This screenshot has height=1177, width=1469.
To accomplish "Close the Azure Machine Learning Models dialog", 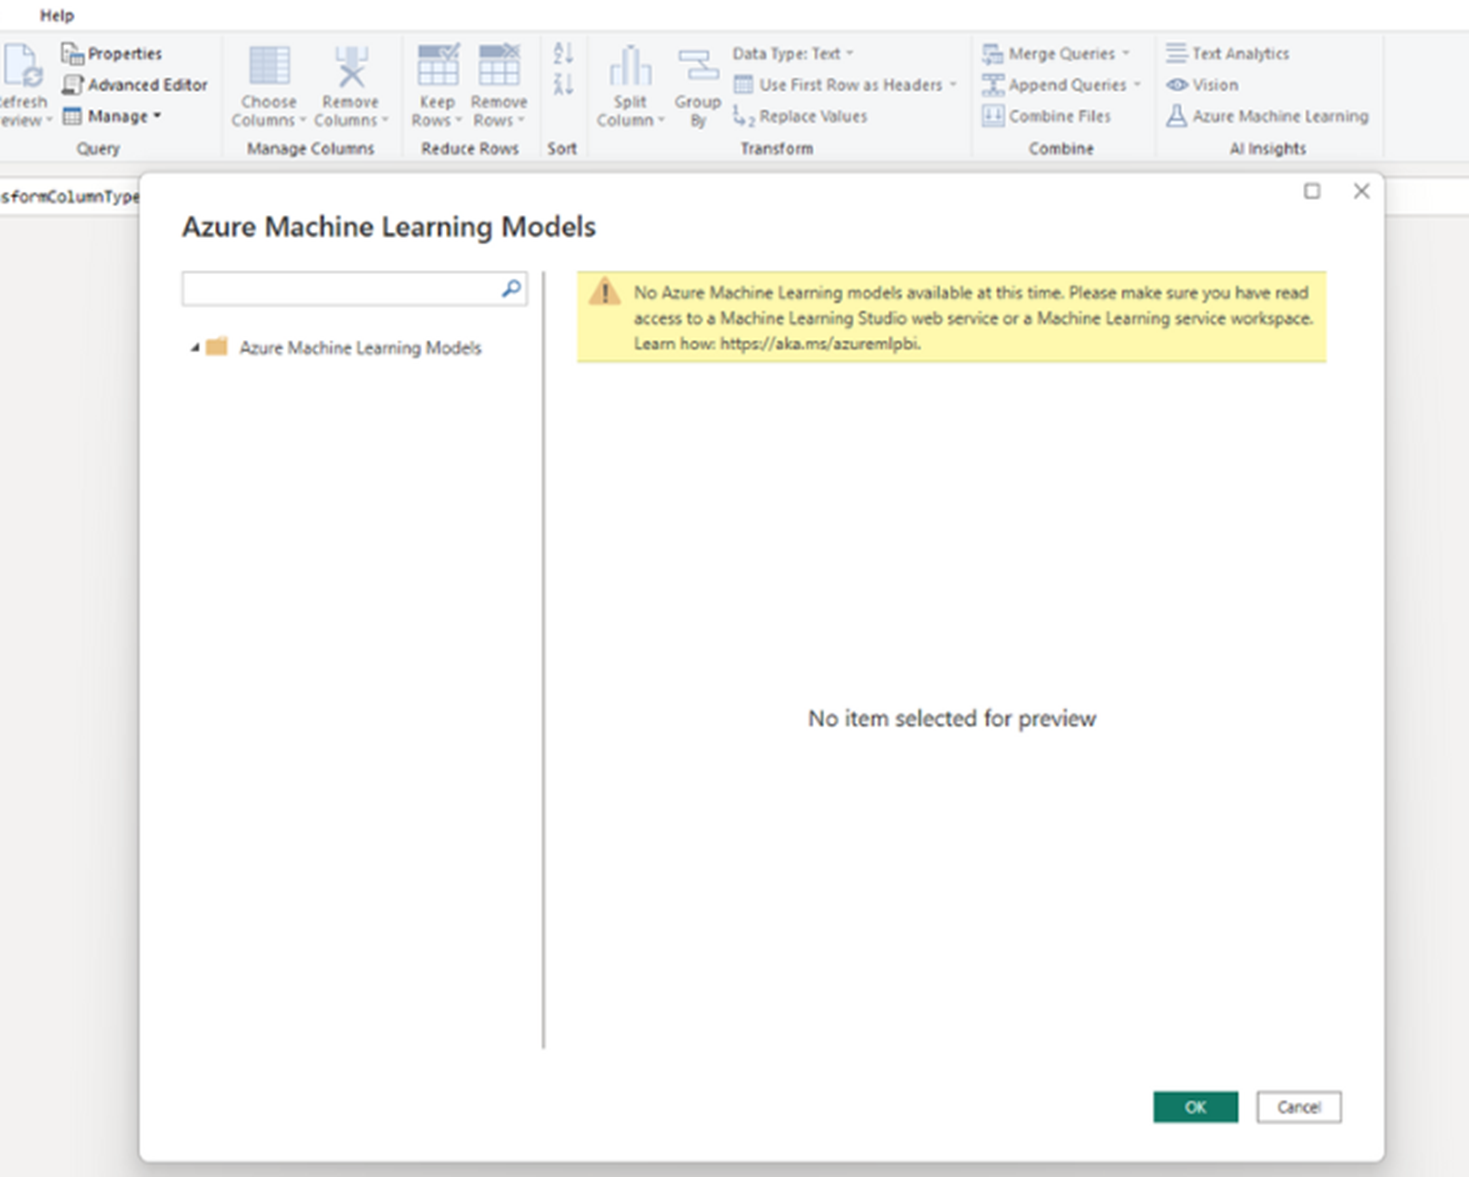I will point(1361,191).
